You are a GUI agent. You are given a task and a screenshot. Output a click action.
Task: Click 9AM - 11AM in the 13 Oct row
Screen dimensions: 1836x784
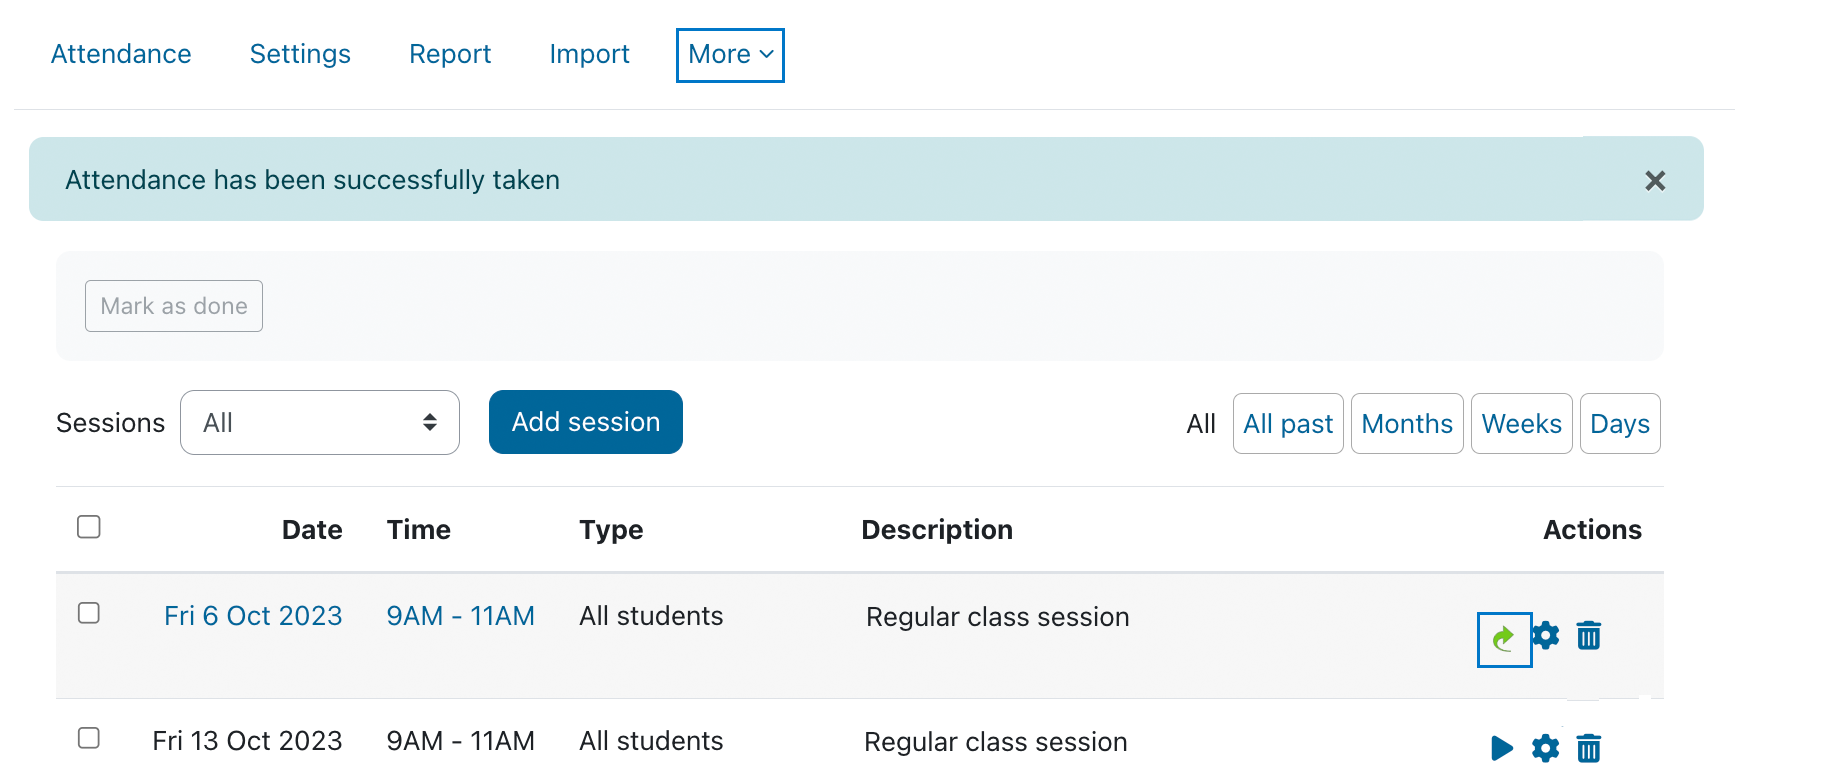(x=461, y=741)
